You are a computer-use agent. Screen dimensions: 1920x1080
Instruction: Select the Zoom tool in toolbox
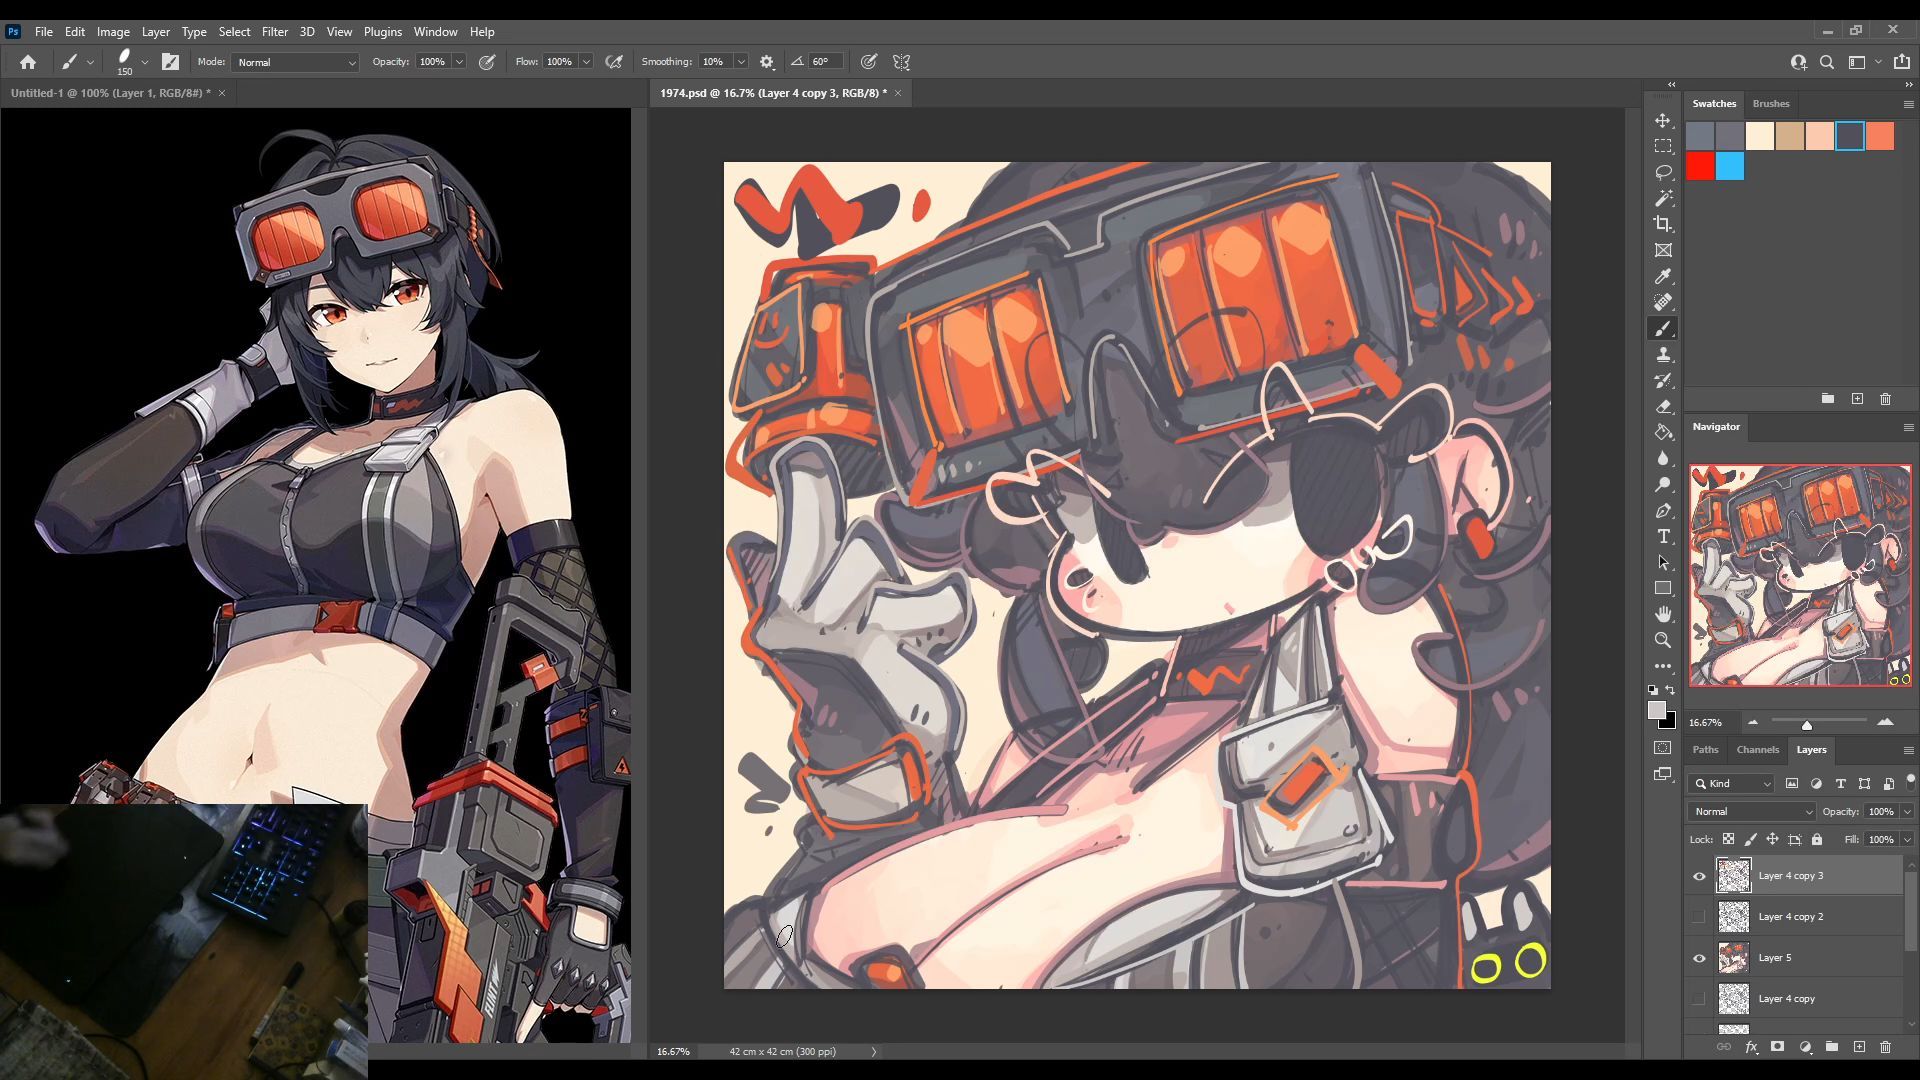1663,640
